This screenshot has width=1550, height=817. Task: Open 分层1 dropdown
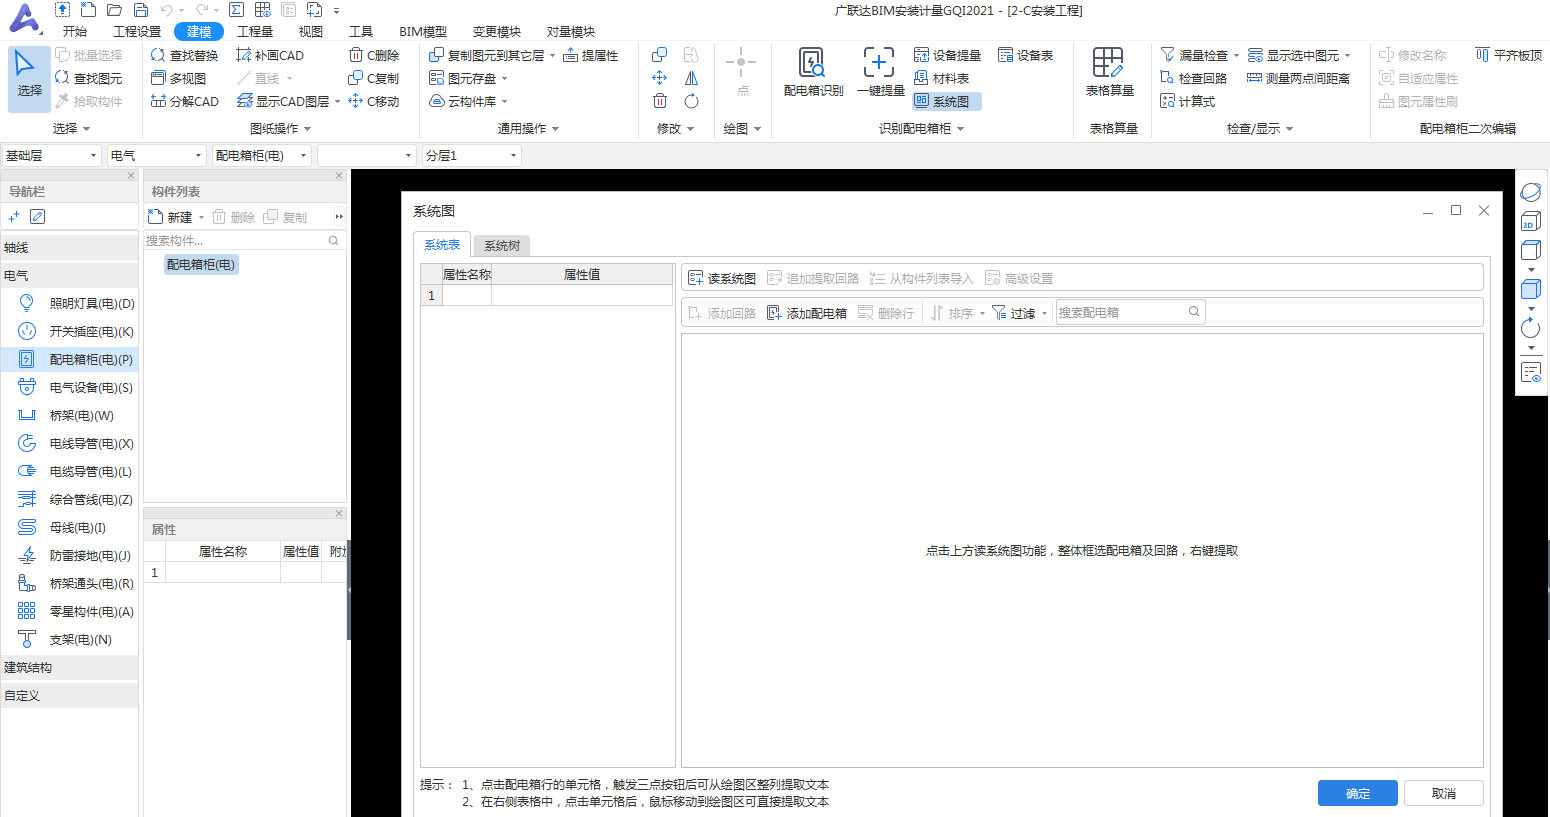click(x=471, y=155)
